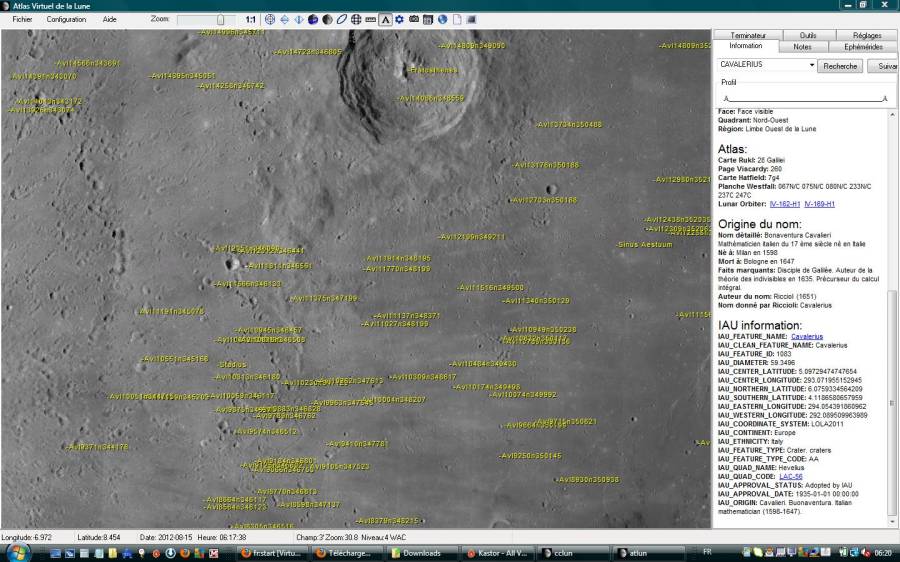This screenshot has width=900, height=562.
Task: Click the Recherche button
Action: (840, 66)
